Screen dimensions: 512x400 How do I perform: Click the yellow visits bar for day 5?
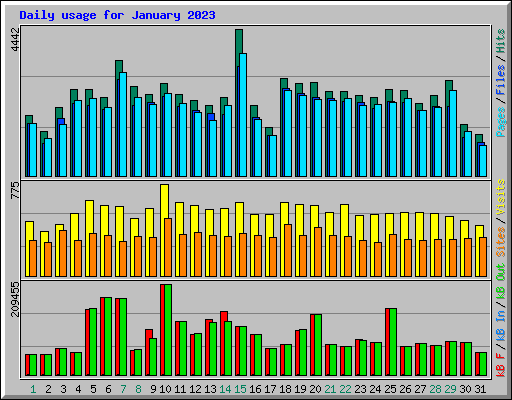(89, 217)
